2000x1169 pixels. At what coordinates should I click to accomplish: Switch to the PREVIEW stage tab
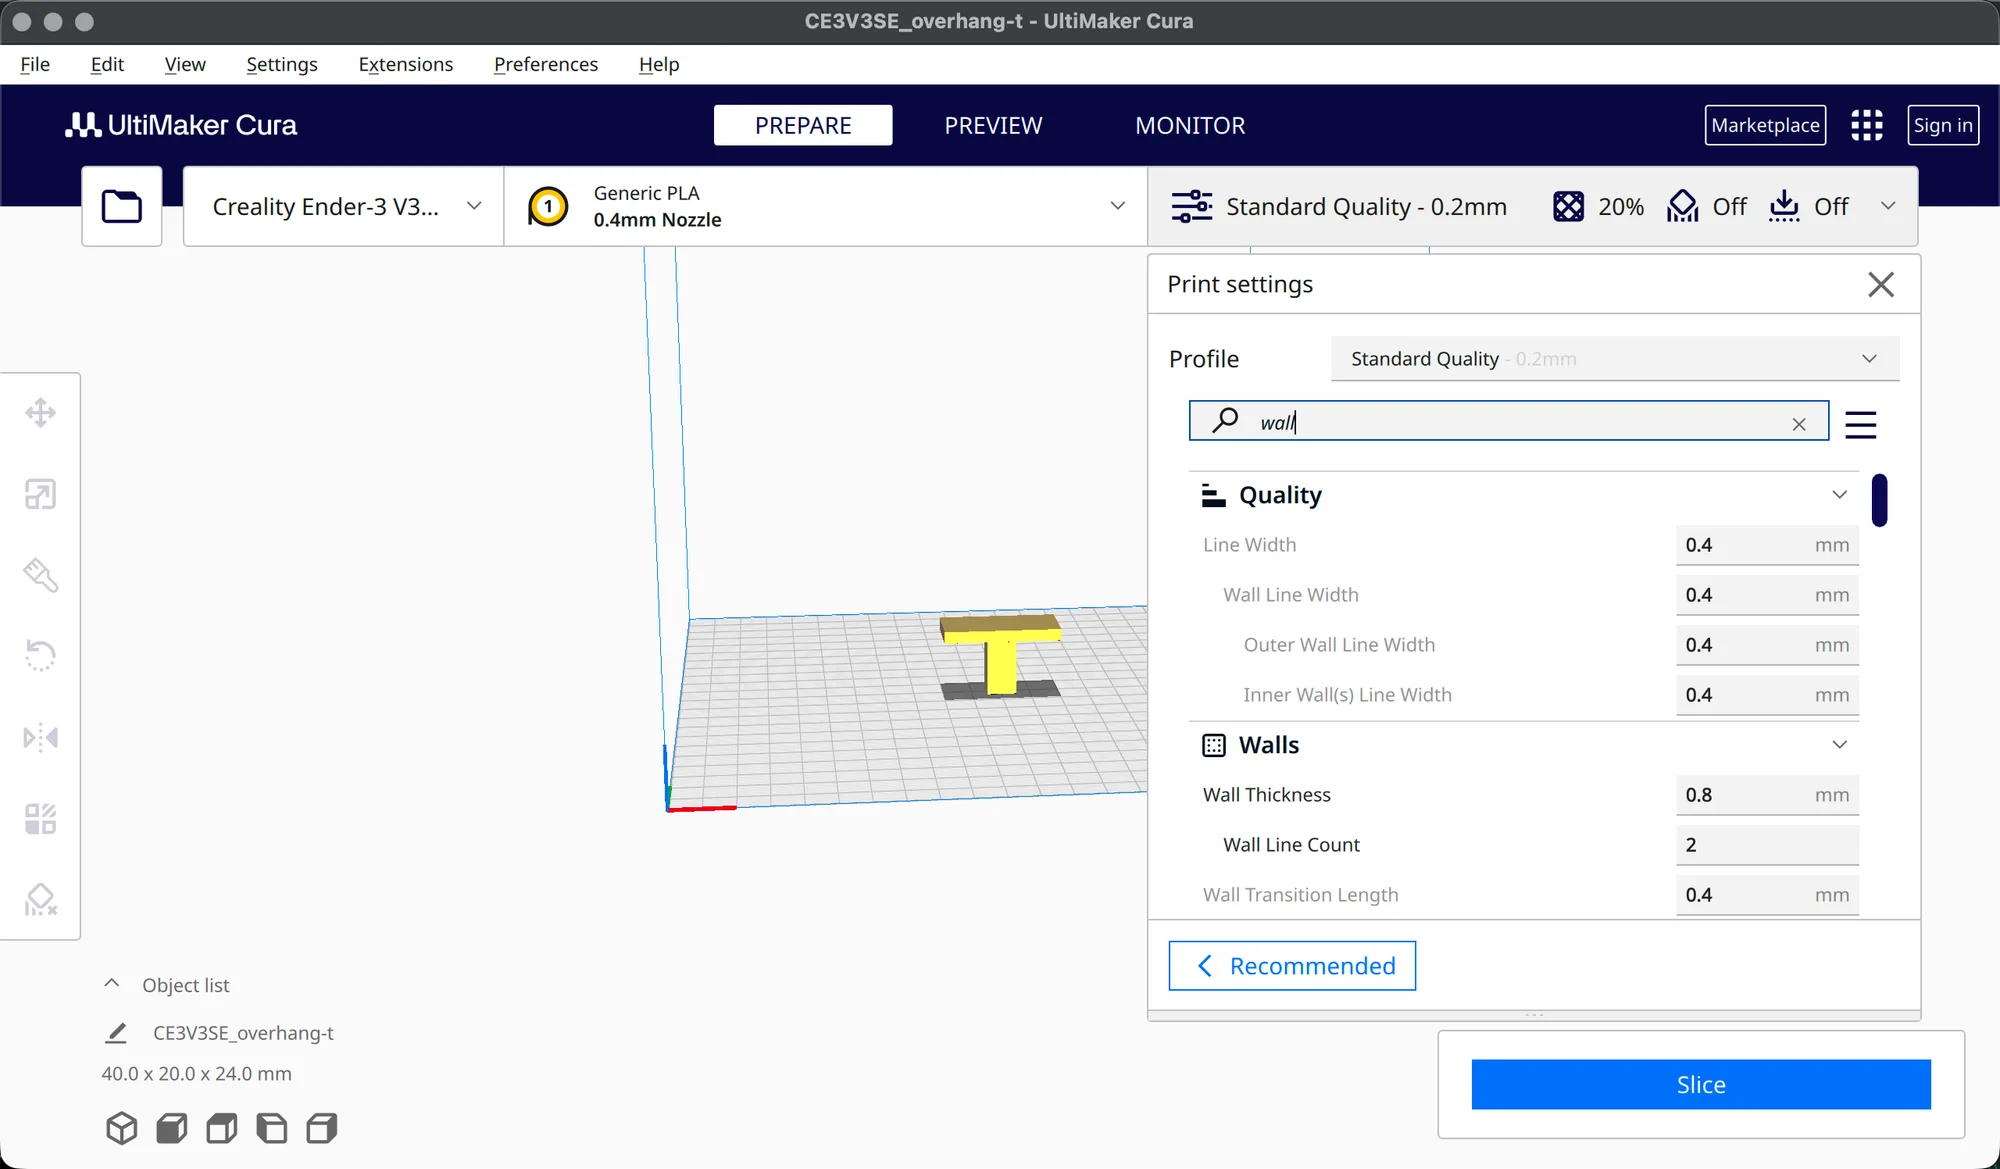993,125
